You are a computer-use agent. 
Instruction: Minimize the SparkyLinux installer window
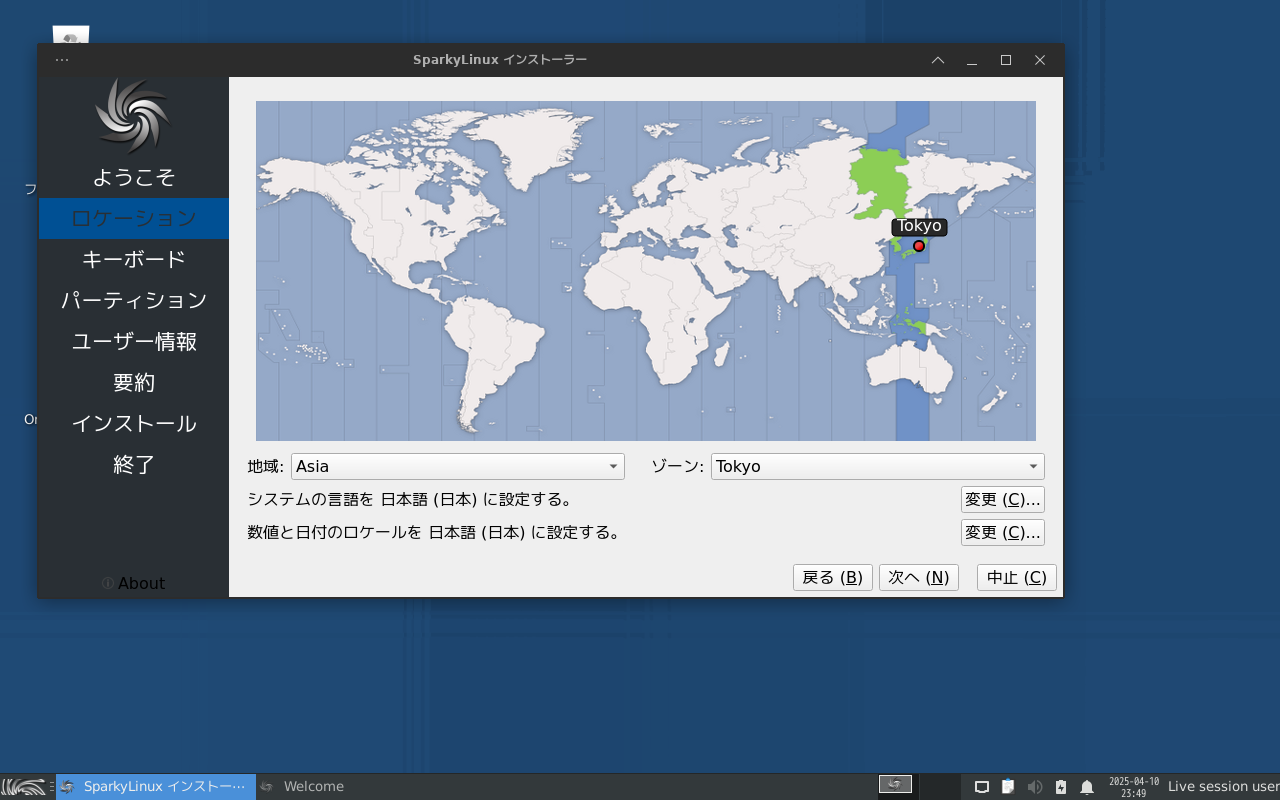(972, 60)
